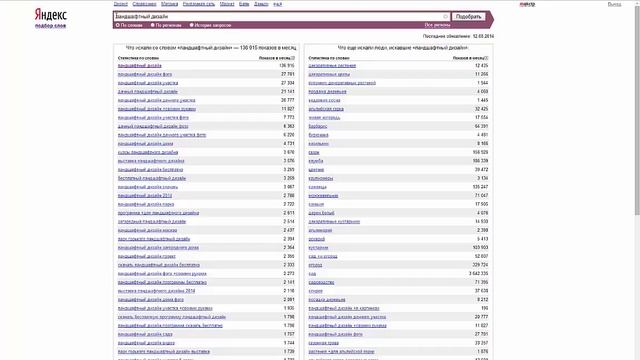The width and height of the screenshot is (640, 360).
Task: Open the 'кизильник' related link
Action: [x=318, y=144]
